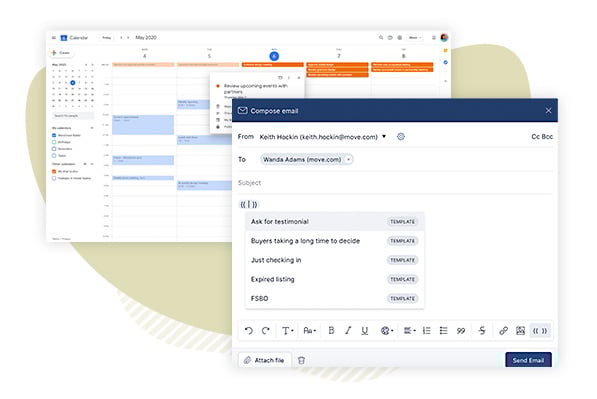
Task: Open the text color palette dropdown
Action: coord(387,330)
